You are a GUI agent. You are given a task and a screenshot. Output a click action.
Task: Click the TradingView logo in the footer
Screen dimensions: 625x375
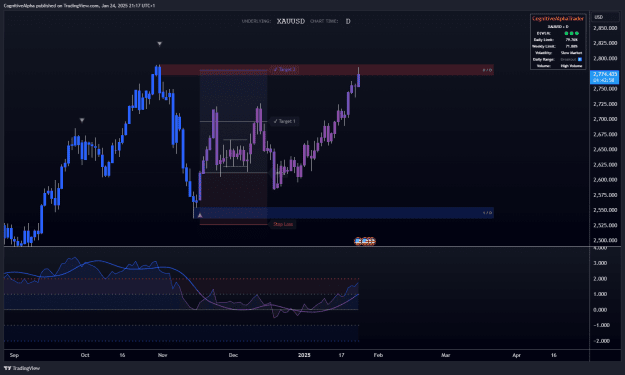click(x=22, y=368)
